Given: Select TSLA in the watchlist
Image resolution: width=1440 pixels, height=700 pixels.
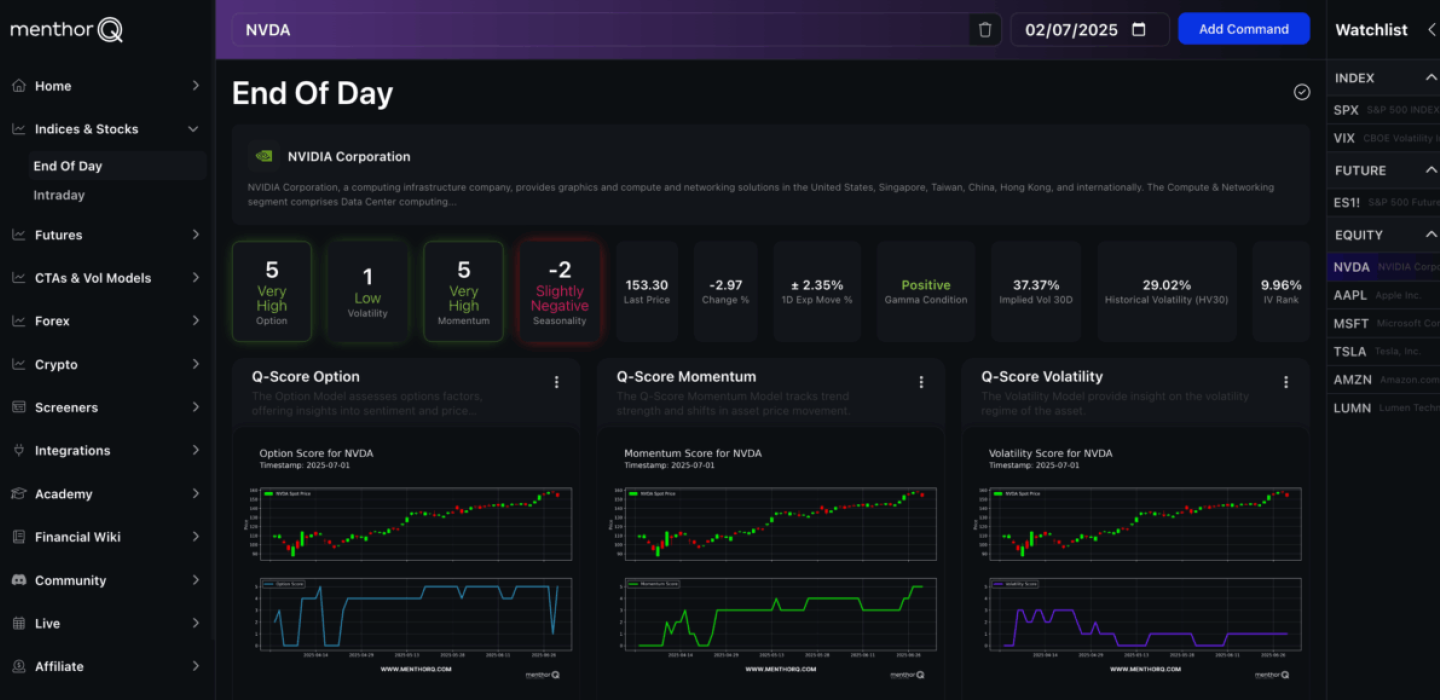Looking at the screenshot, I should tap(1383, 351).
